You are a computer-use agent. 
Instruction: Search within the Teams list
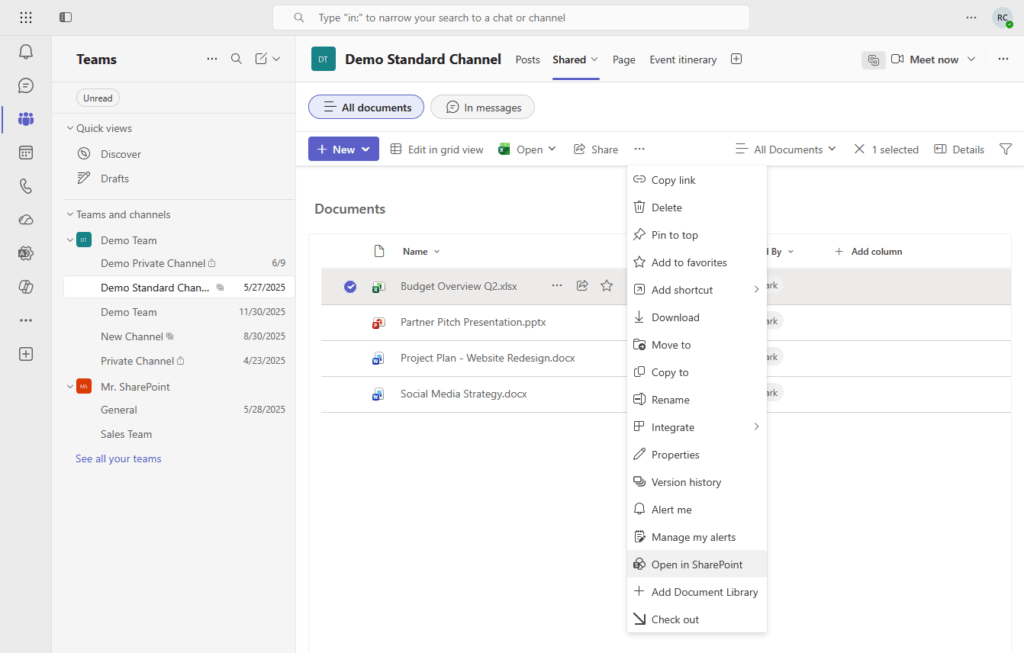tap(236, 59)
